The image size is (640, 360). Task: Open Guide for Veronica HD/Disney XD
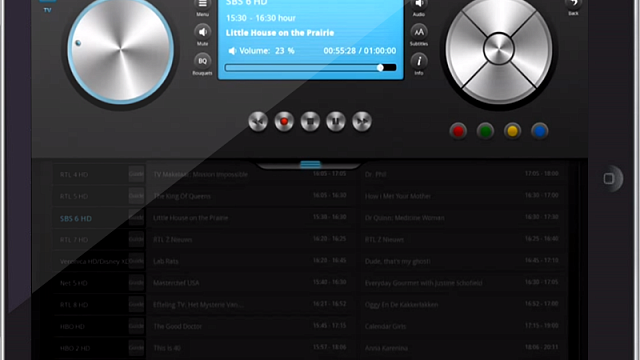pos(136,261)
